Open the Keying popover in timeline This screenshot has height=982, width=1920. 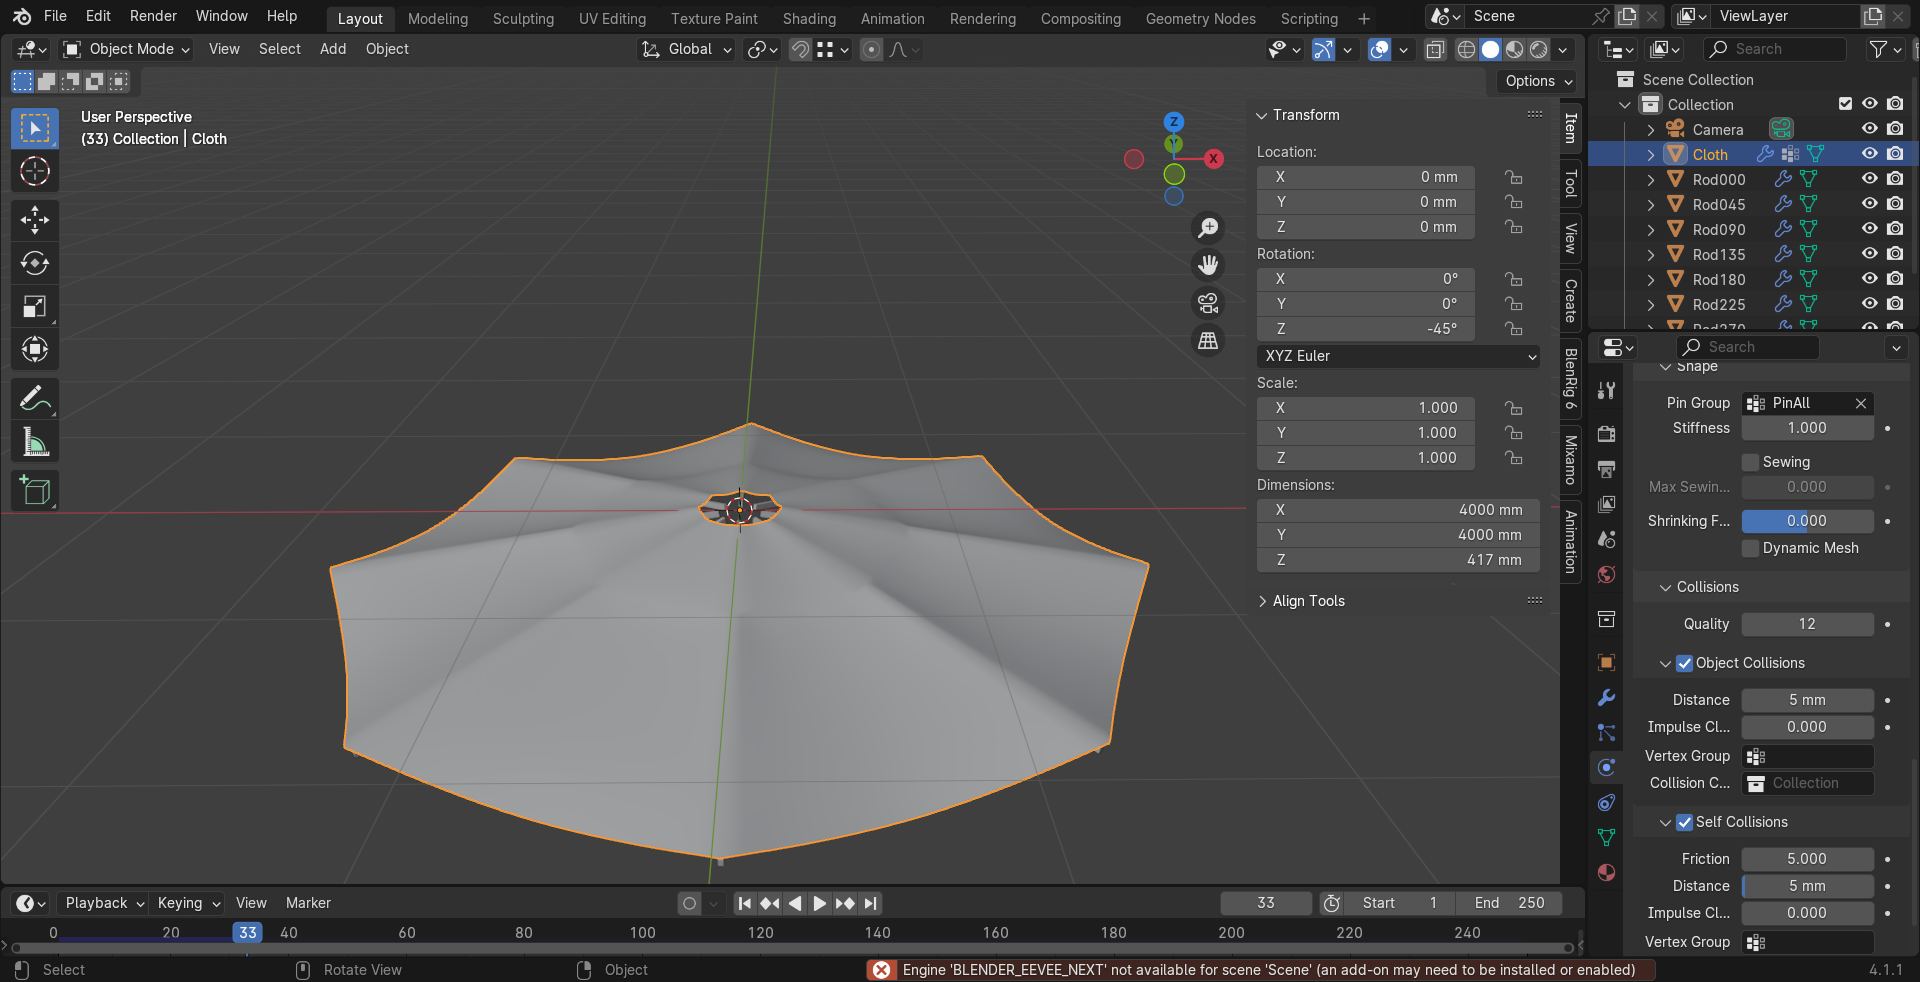tap(187, 903)
